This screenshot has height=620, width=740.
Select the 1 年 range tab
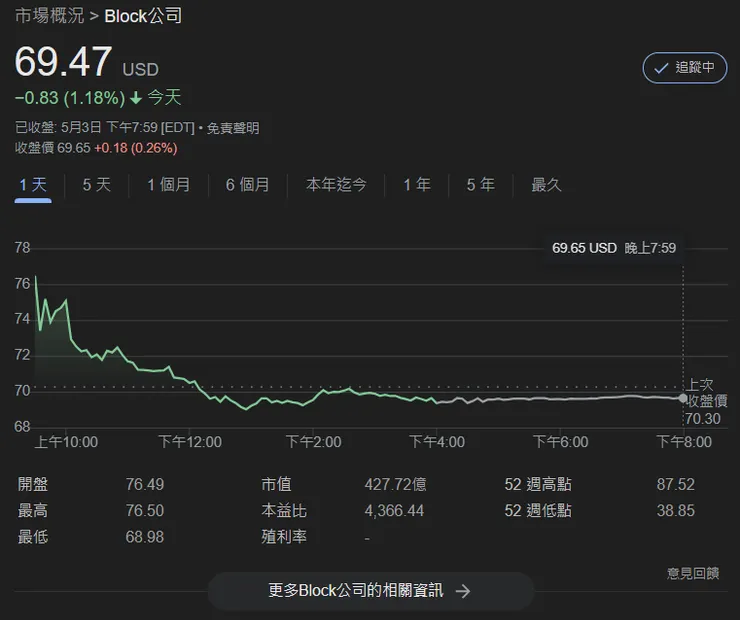pyautogui.click(x=417, y=184)
